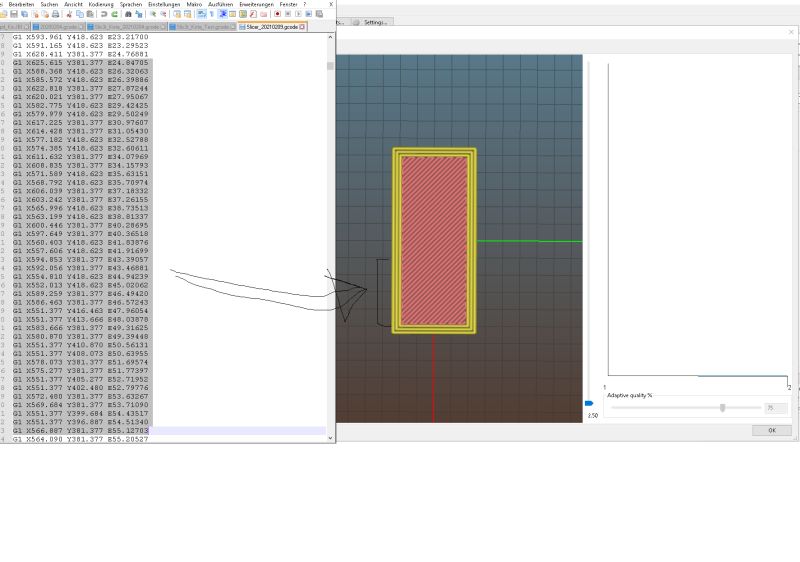Open the Folder as Workspace icon
This screenshot has height=562, width=800.
tap(263, 14)
